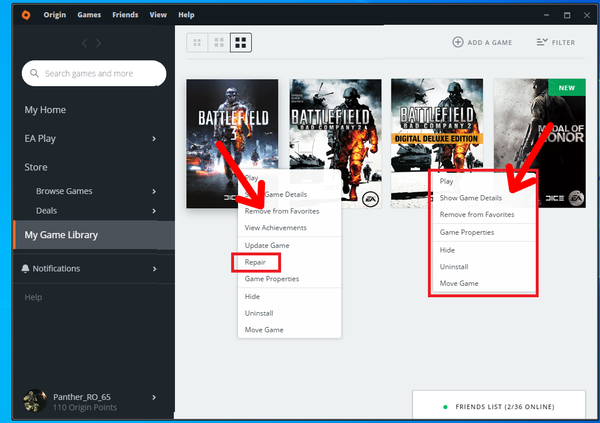Click the Panther_RO_65 username
This screenshot has width=600, height=423.
point(82,397)
